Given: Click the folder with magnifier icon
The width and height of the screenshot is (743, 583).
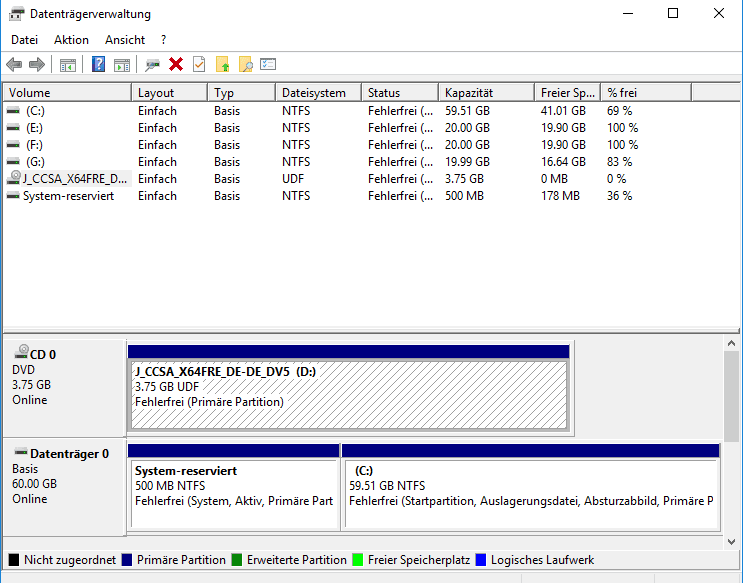Looking at the screenshot, I should click(245, 64).
